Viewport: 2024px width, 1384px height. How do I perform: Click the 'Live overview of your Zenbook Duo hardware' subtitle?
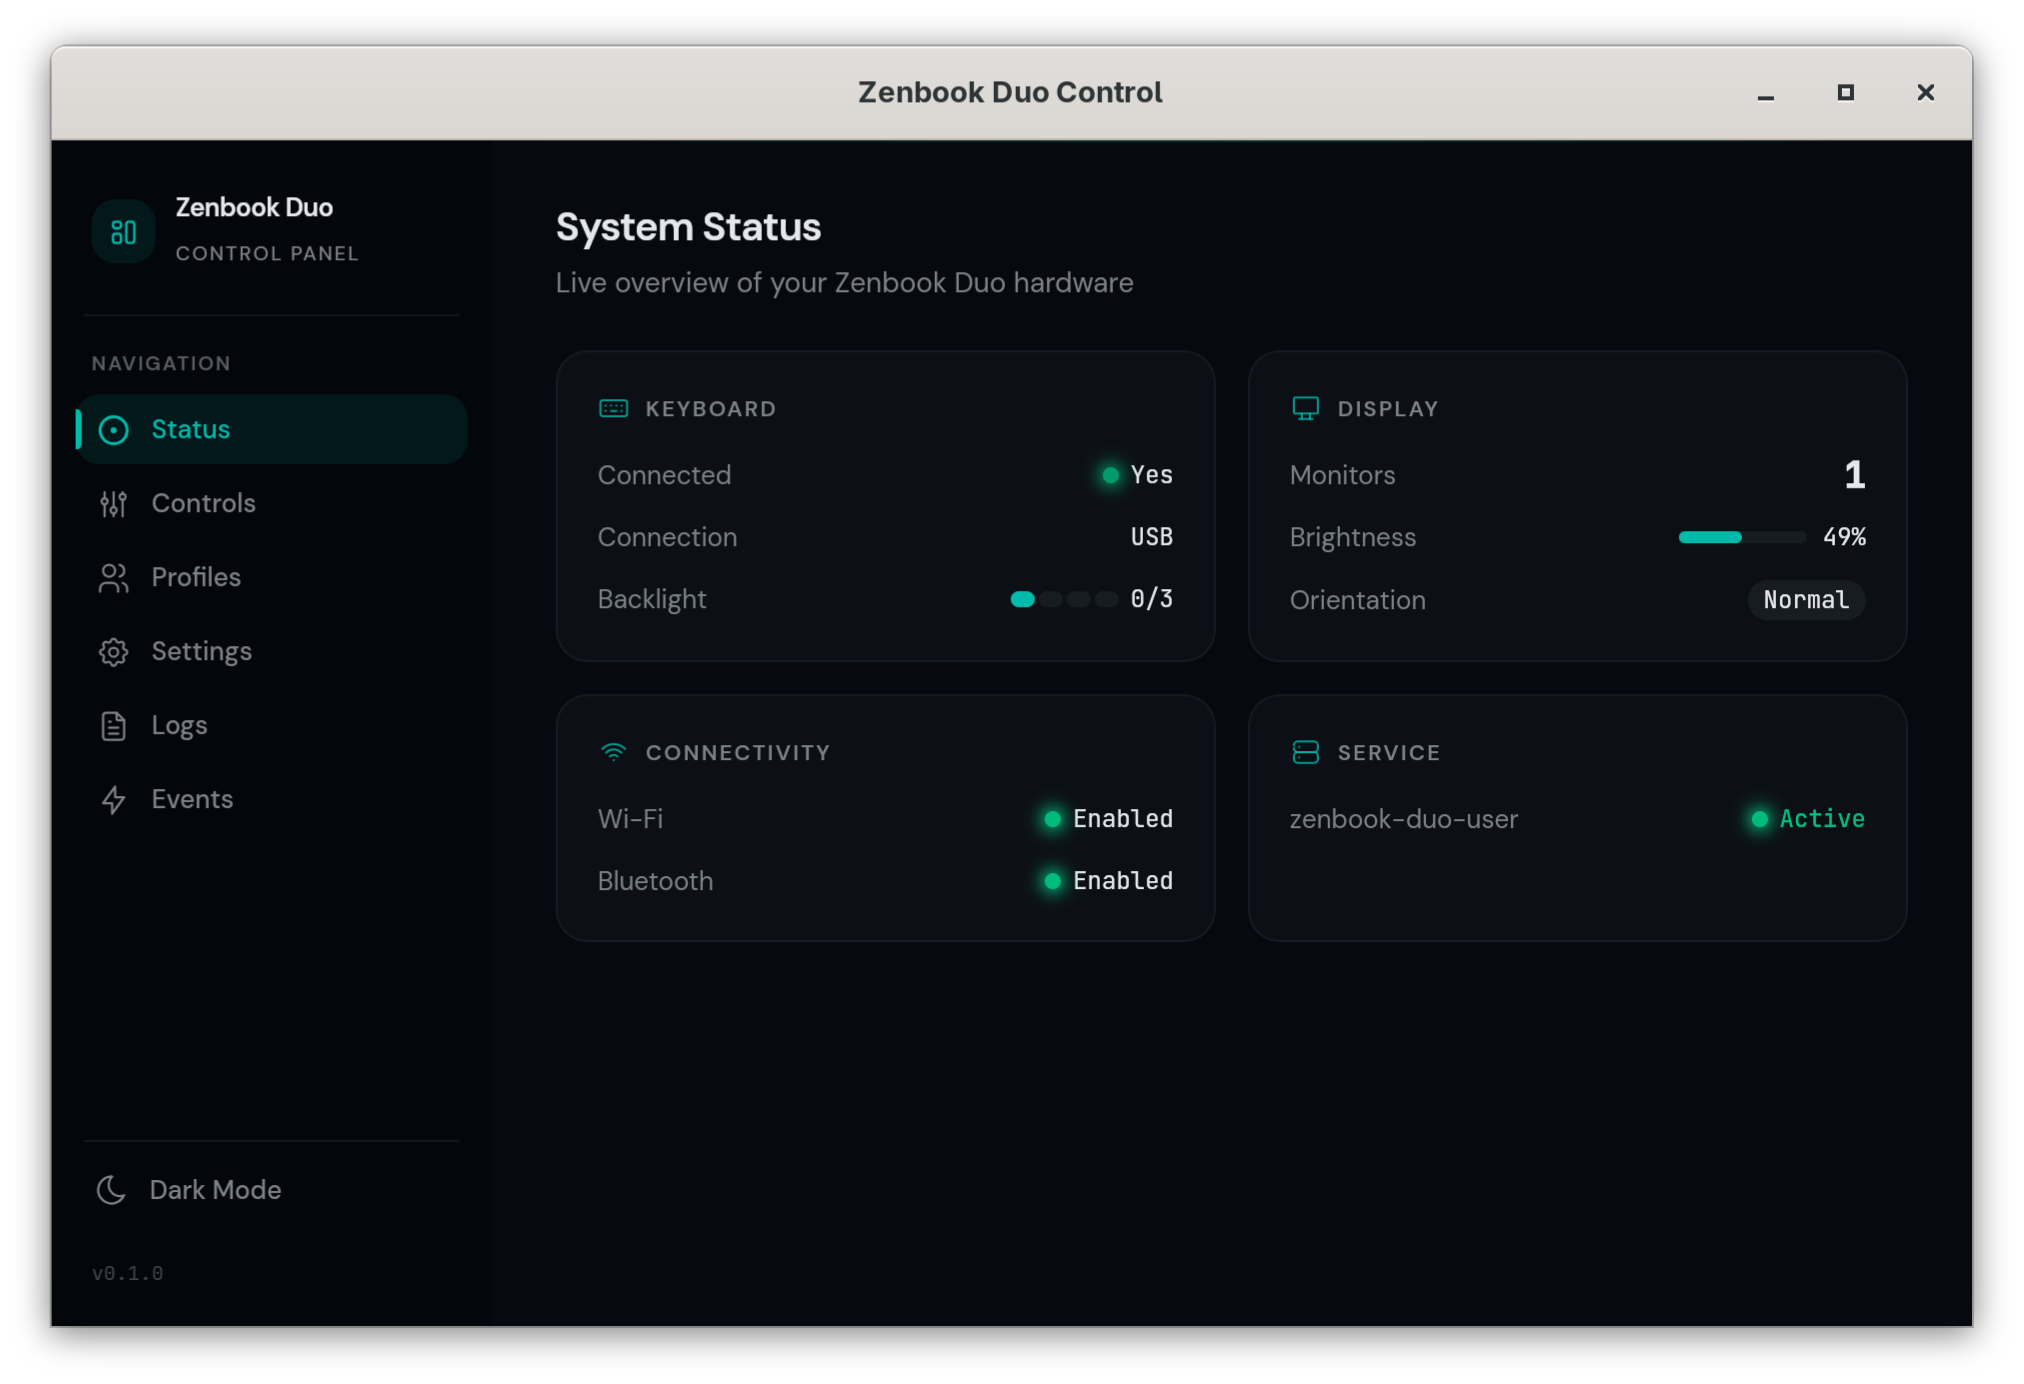pos(844,283)
